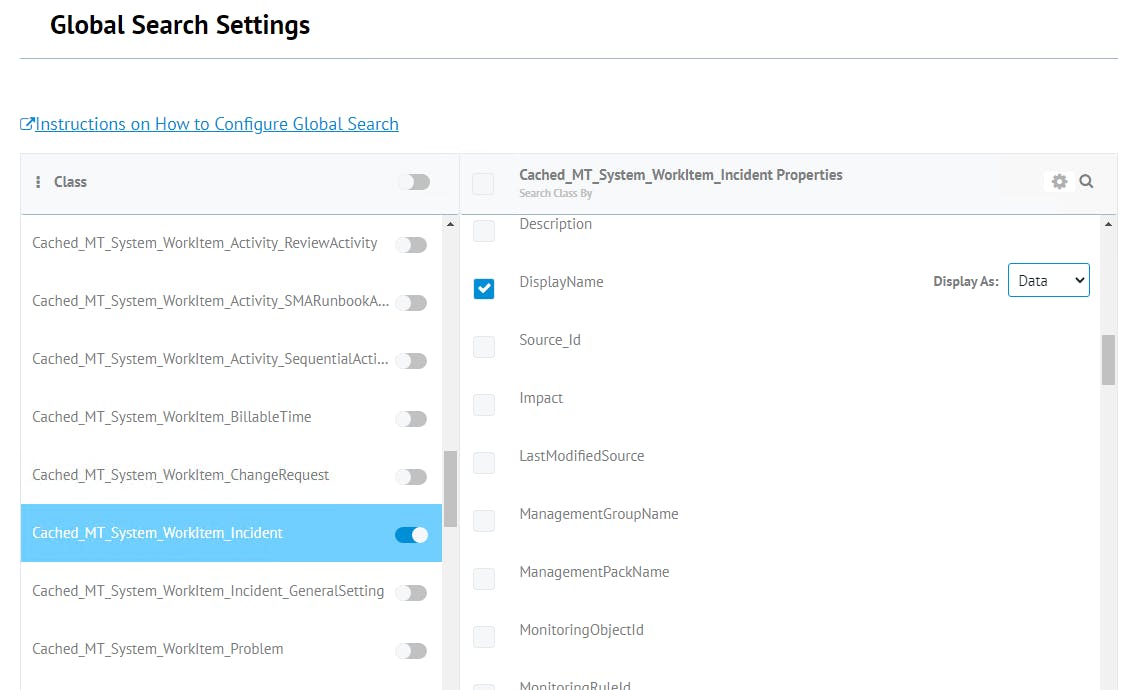Open the properties settings gear icon

pyautogui.click(x=1059, y=182)
